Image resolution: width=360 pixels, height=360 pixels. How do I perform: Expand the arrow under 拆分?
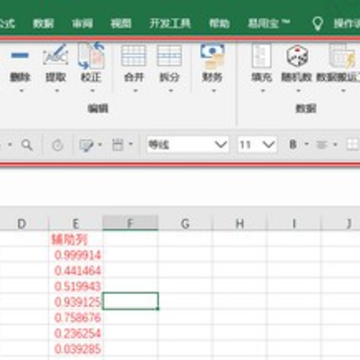pos(171,91)
